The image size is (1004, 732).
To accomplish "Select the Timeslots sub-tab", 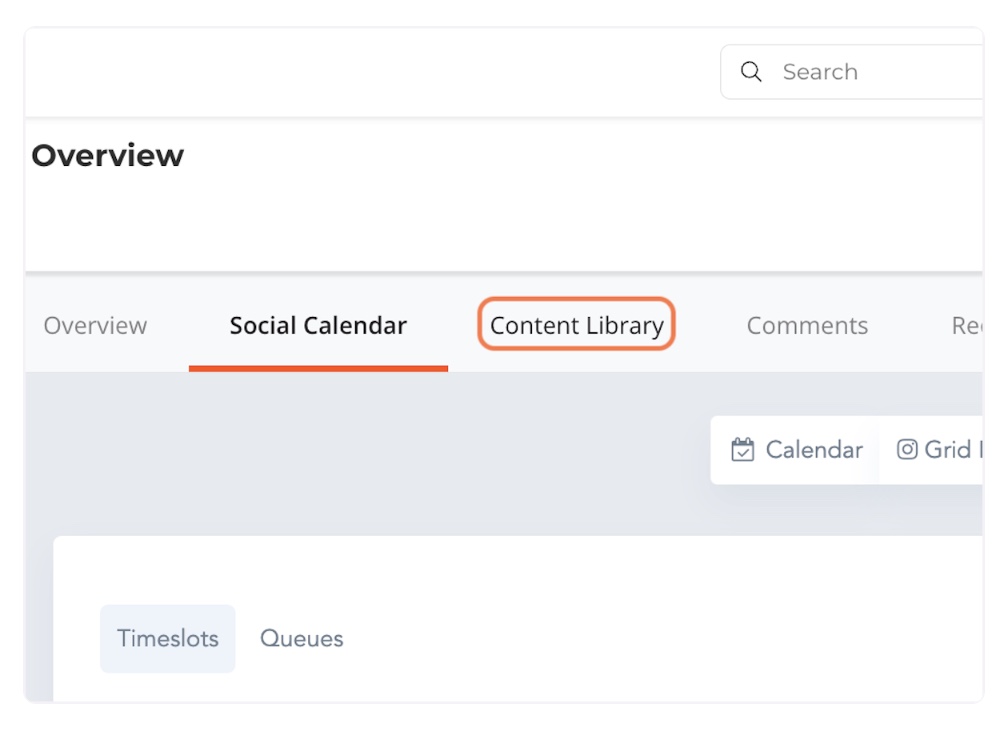I will [168, 639].
